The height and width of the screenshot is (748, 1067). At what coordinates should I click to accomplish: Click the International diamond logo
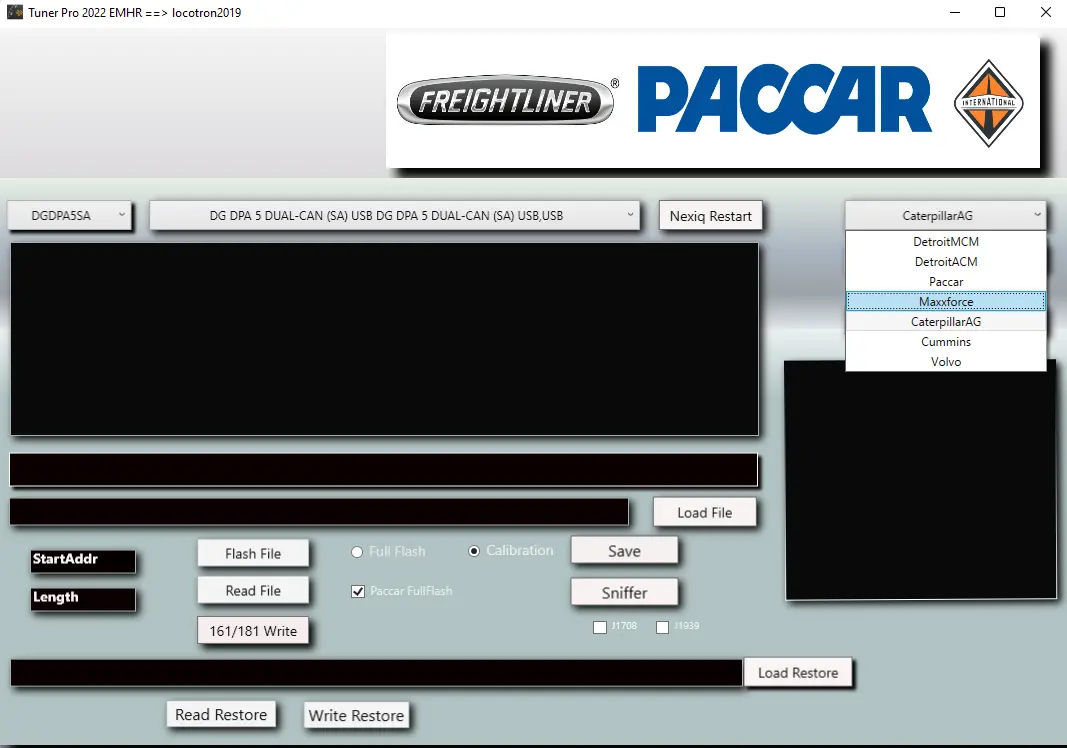coord(988,103)
